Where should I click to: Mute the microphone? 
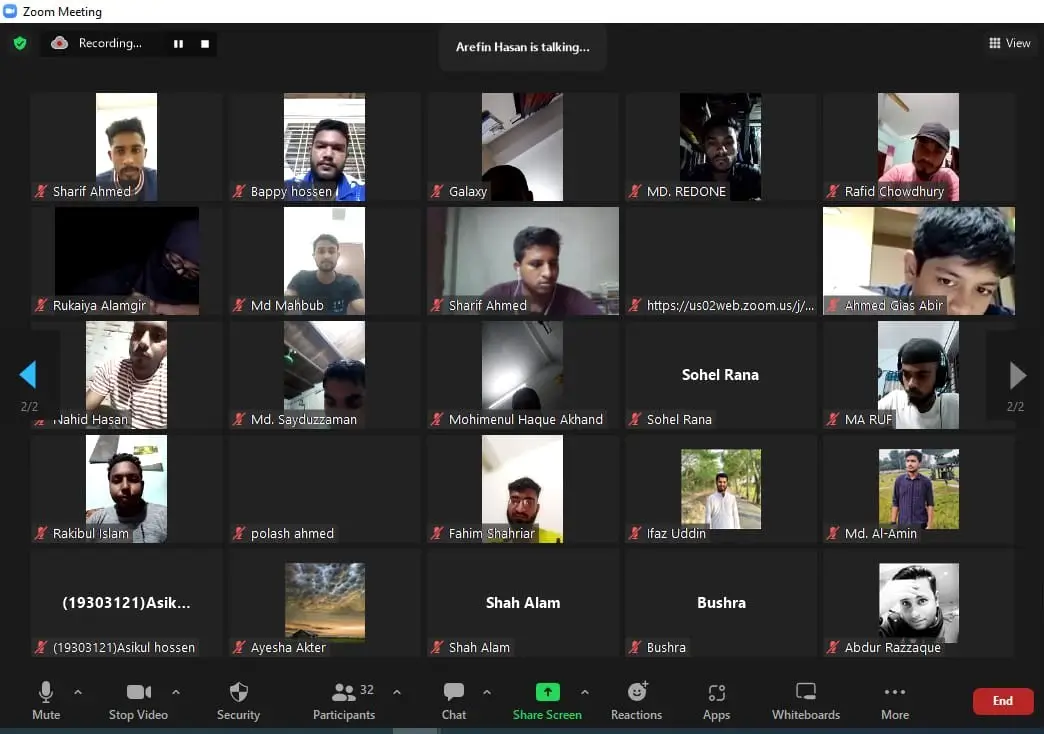coord(46,700)
